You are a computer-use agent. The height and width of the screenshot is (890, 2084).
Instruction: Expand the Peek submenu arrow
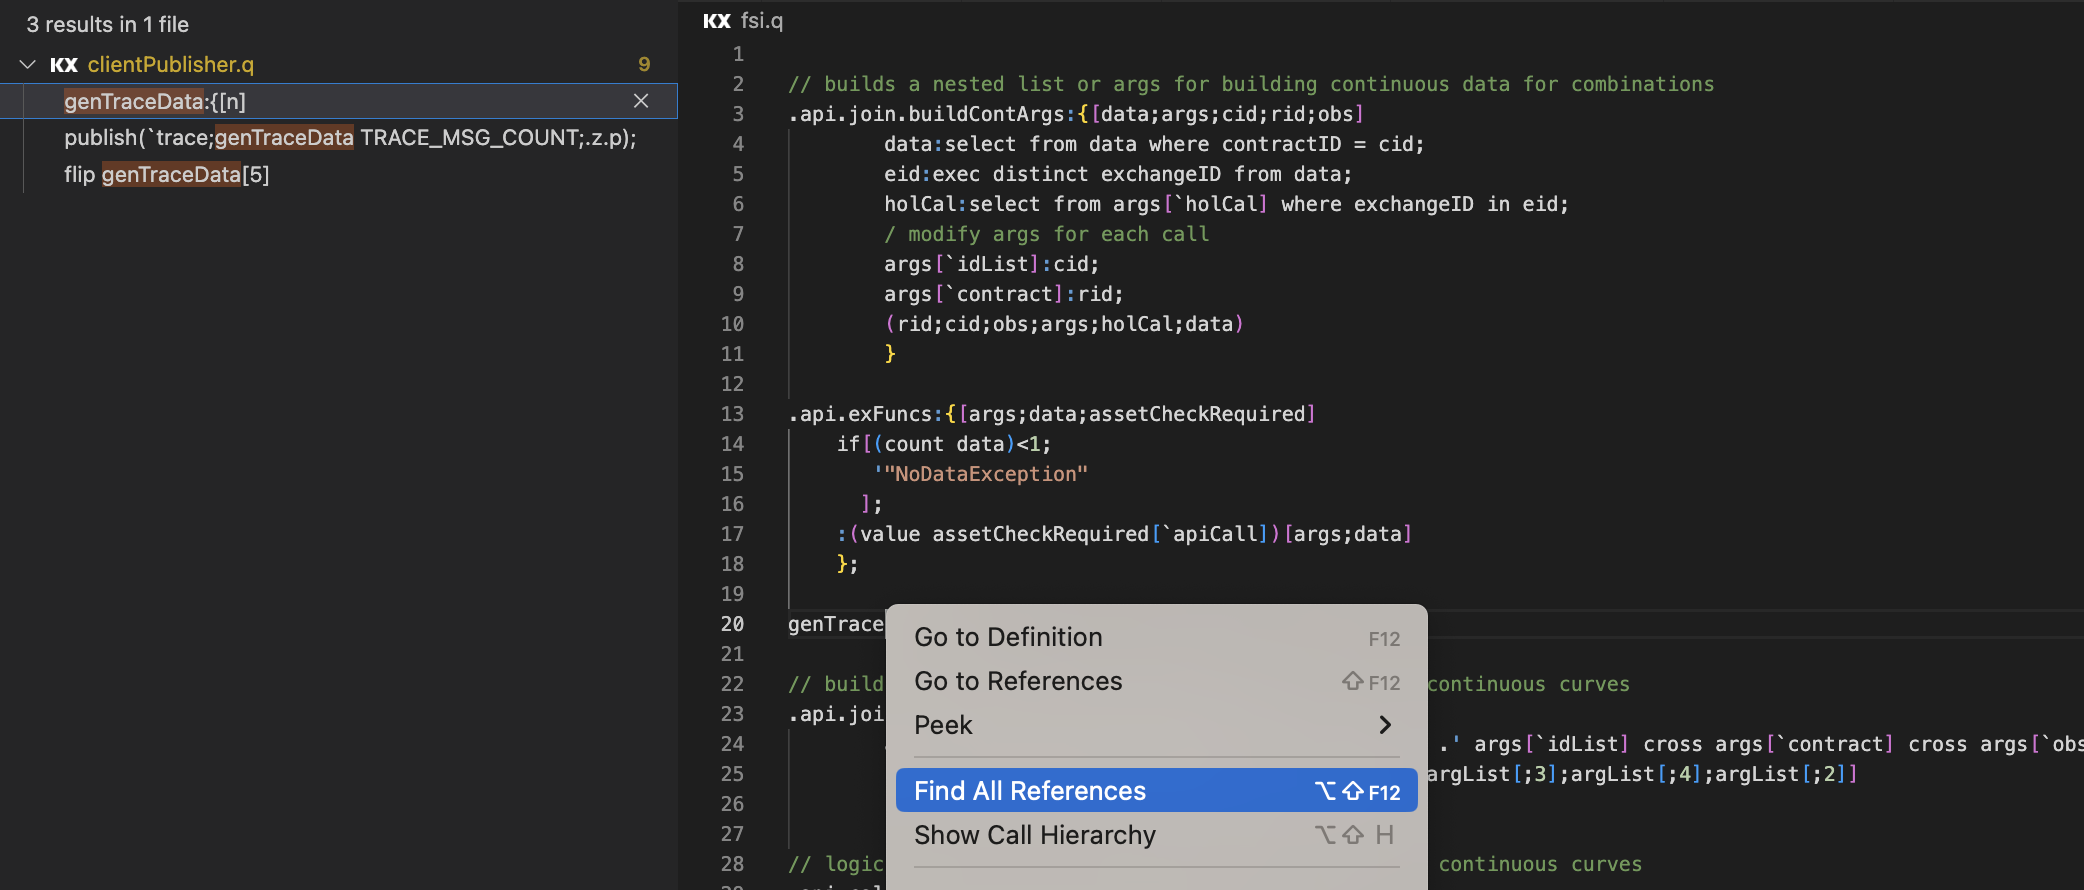1385,725
